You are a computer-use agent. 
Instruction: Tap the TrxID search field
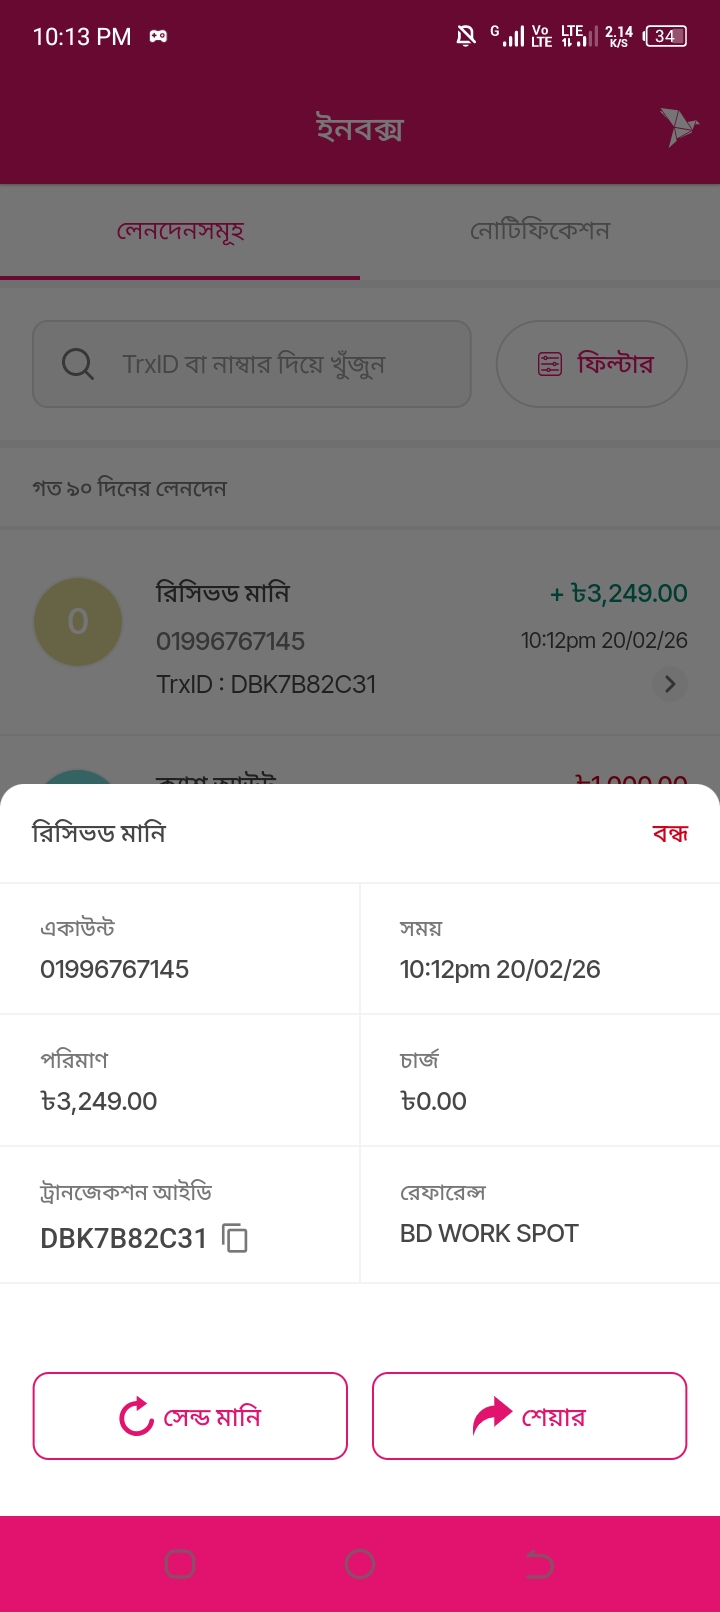point(270,364)
